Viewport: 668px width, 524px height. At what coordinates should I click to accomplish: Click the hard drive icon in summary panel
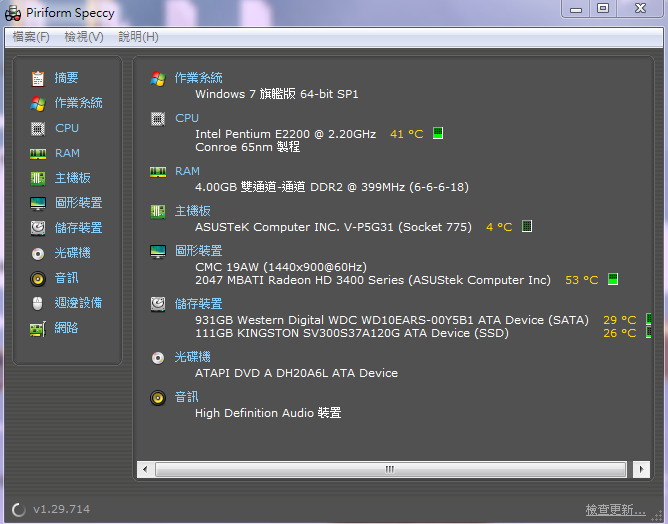coord(158,304)
